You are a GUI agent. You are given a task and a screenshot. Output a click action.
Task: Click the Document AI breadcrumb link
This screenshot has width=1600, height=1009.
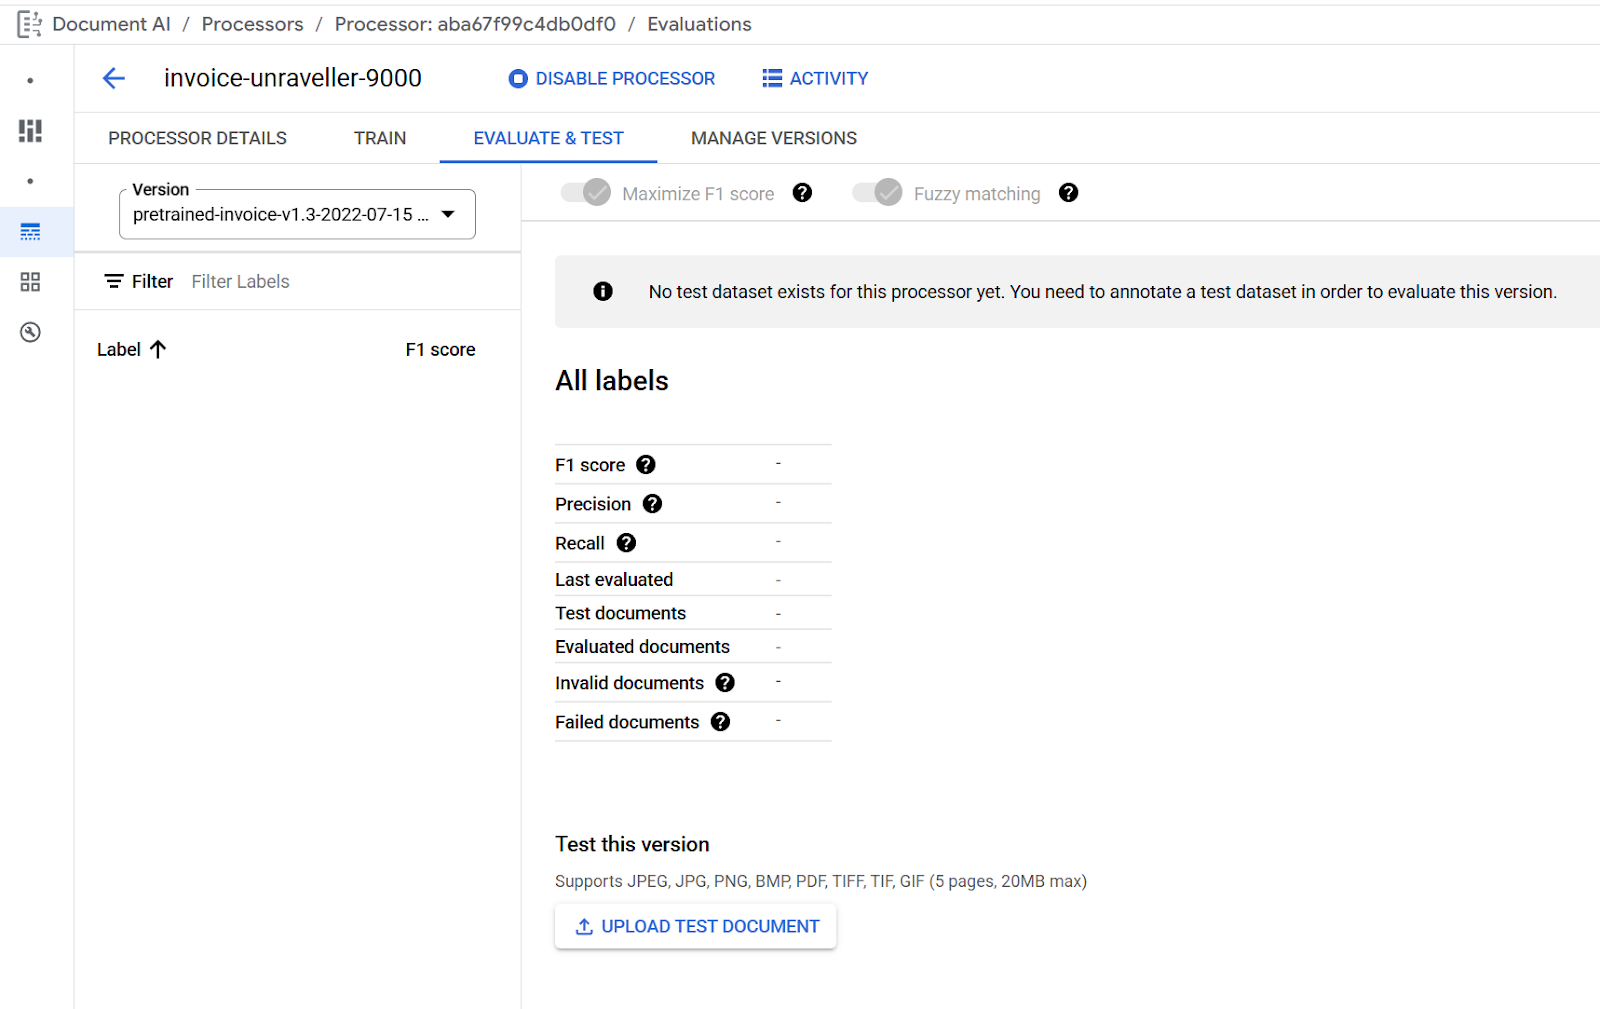click(x=111, y=24)
